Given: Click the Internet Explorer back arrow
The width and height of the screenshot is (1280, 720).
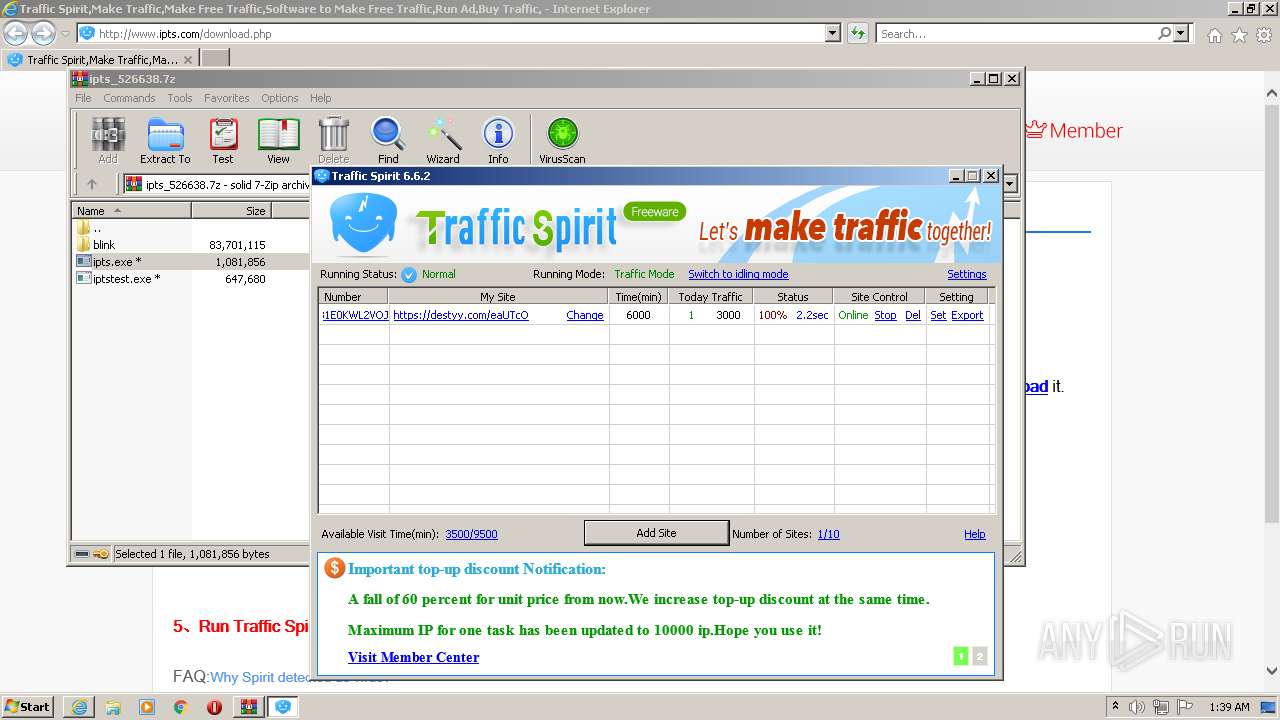Looking at the screenshot, I should (x=16, y=33).
